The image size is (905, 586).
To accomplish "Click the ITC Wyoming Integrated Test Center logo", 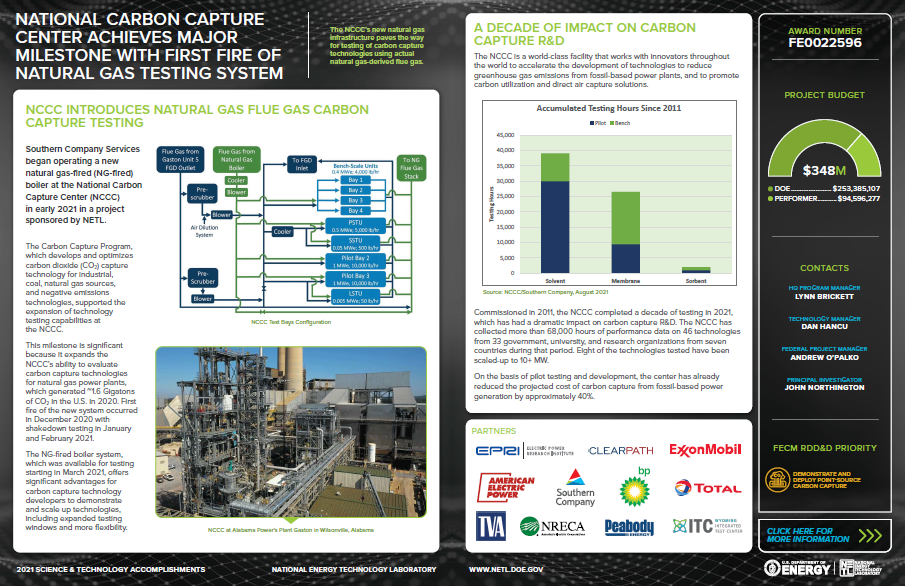I will [x=704, y=526].
